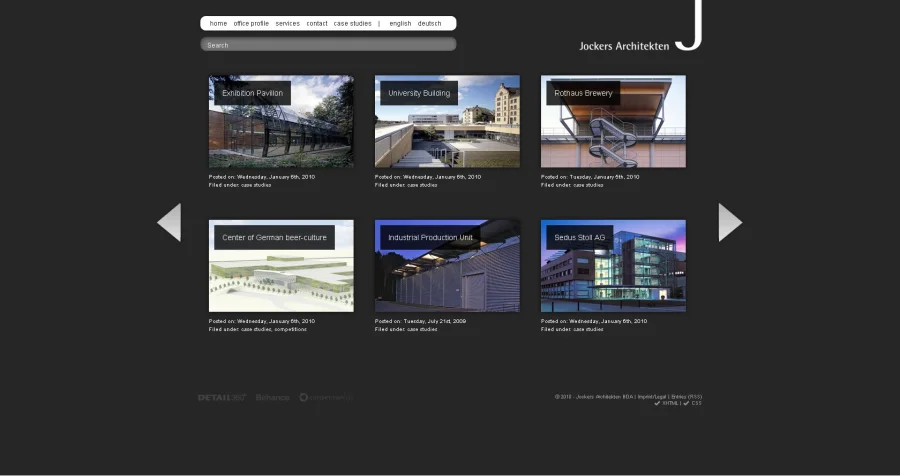
Task: Open the Behance footer logo
Action: (272, 397)
